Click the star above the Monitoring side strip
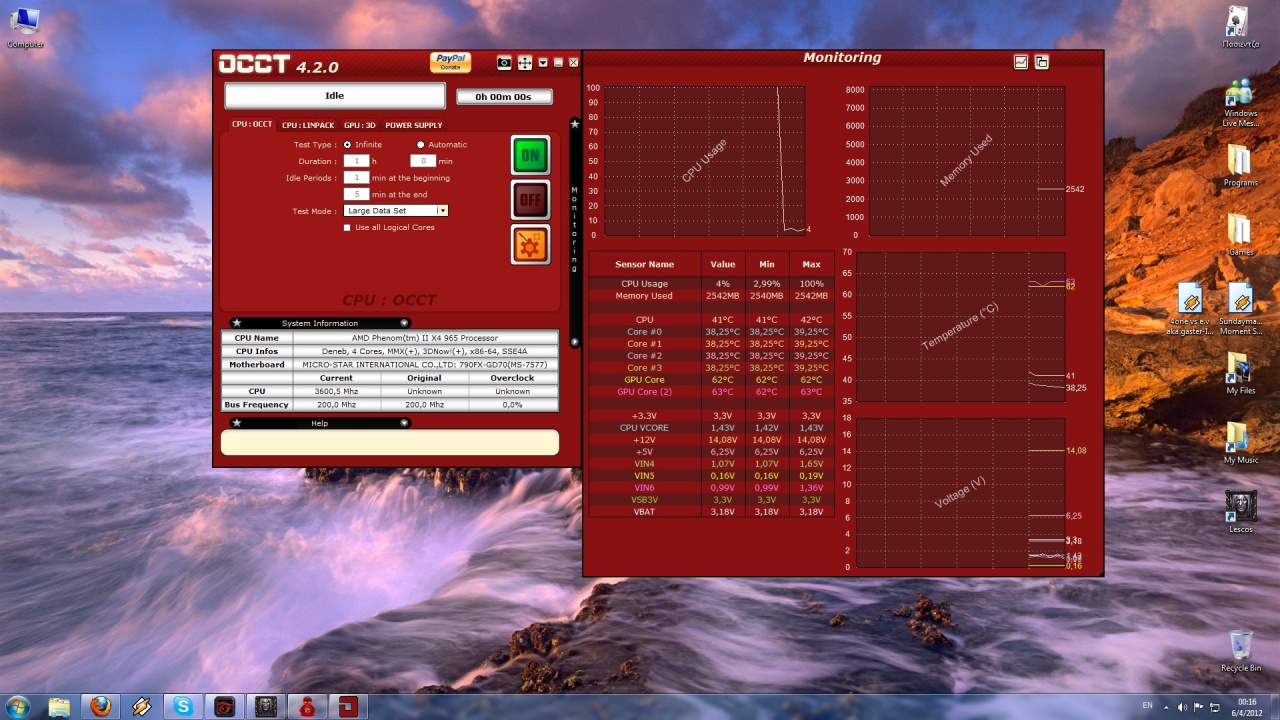 (x=575, y=123)
